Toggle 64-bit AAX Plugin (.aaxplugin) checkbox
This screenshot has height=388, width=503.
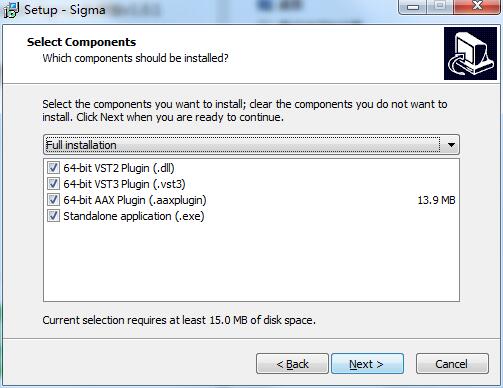pos(53,200)
